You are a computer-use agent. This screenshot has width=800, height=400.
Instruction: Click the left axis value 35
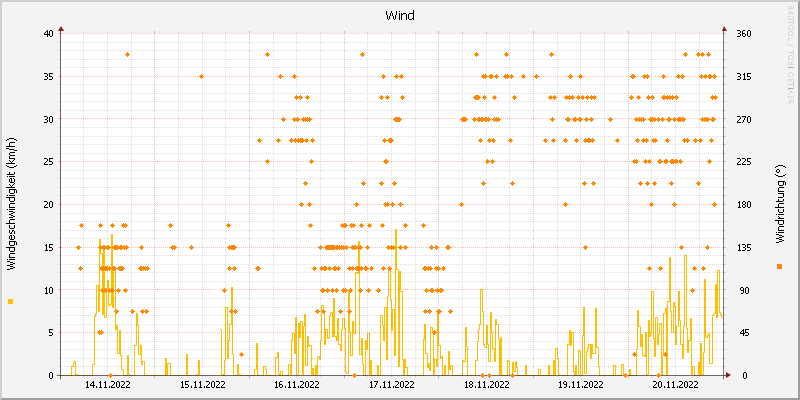[48, 77]
